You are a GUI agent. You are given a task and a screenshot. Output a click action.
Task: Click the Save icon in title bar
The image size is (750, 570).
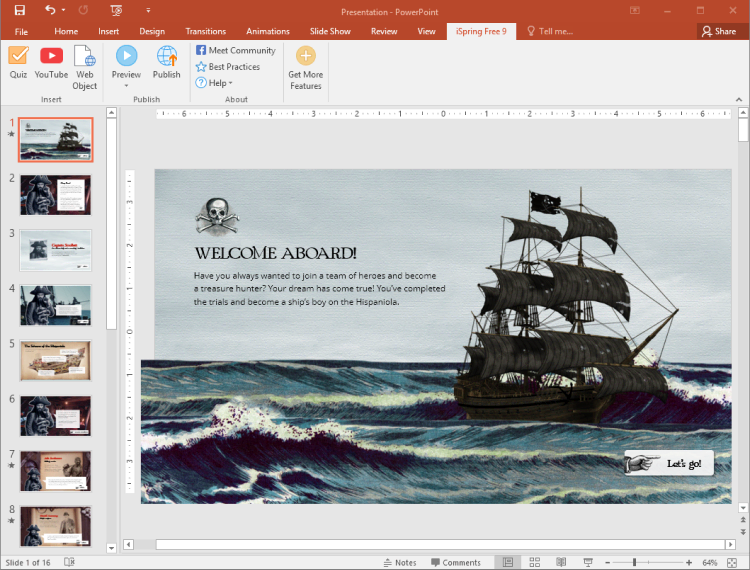coord(19,10)
